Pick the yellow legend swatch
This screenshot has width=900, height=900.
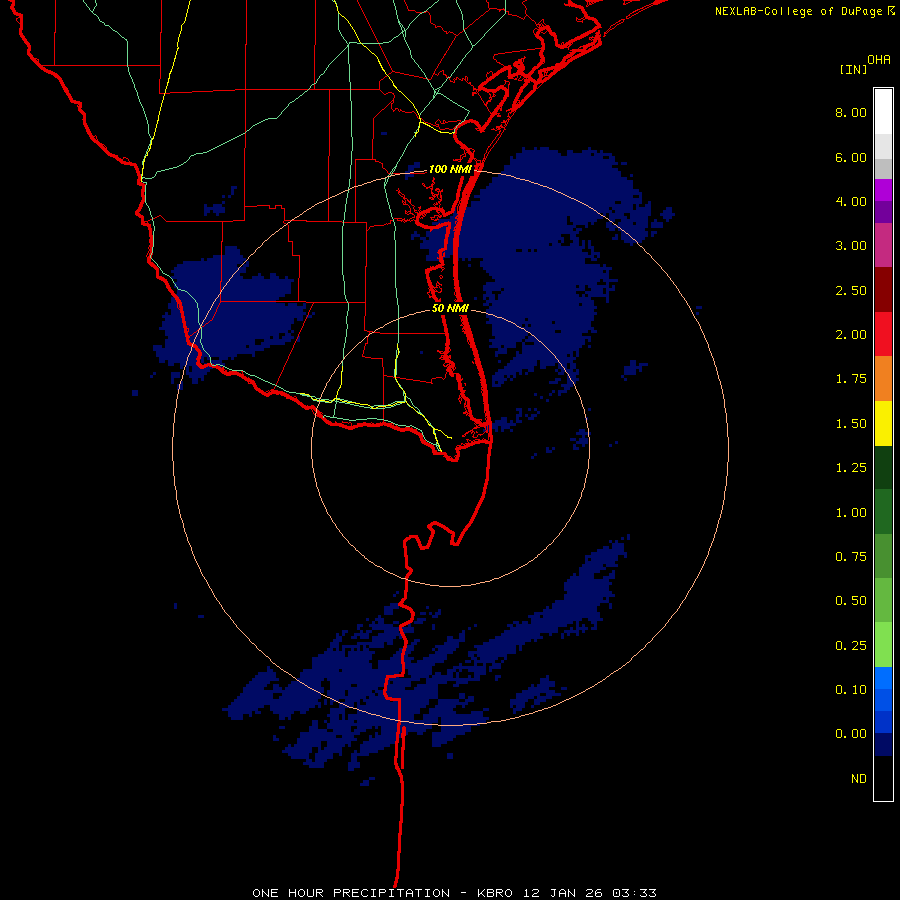pos(883,424)
